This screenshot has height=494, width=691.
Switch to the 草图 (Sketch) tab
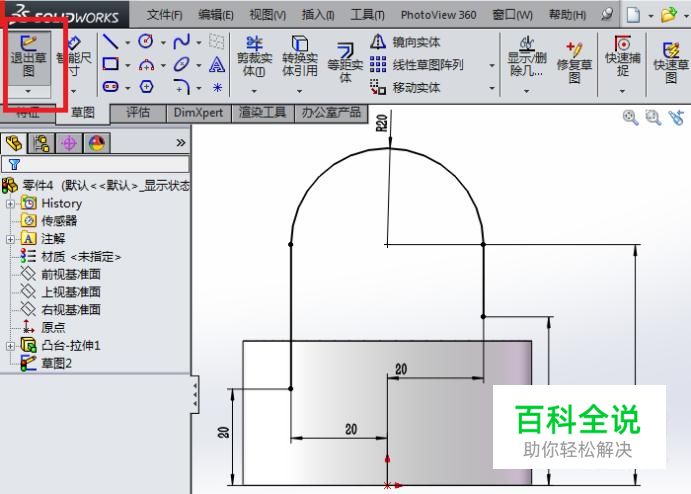point(83,113)
